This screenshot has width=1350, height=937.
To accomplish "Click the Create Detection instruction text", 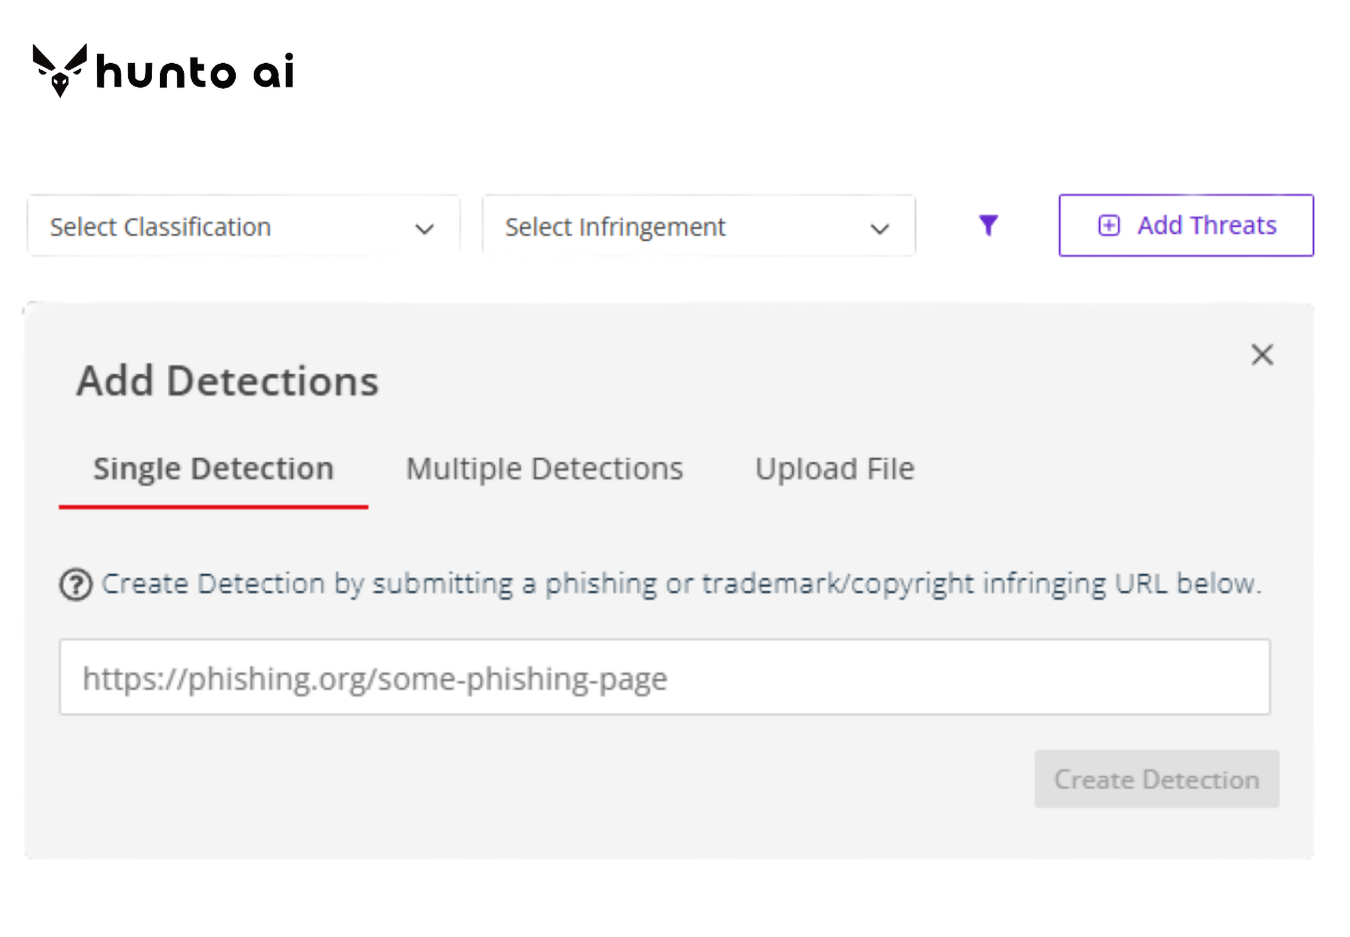I will coord(681,584).
